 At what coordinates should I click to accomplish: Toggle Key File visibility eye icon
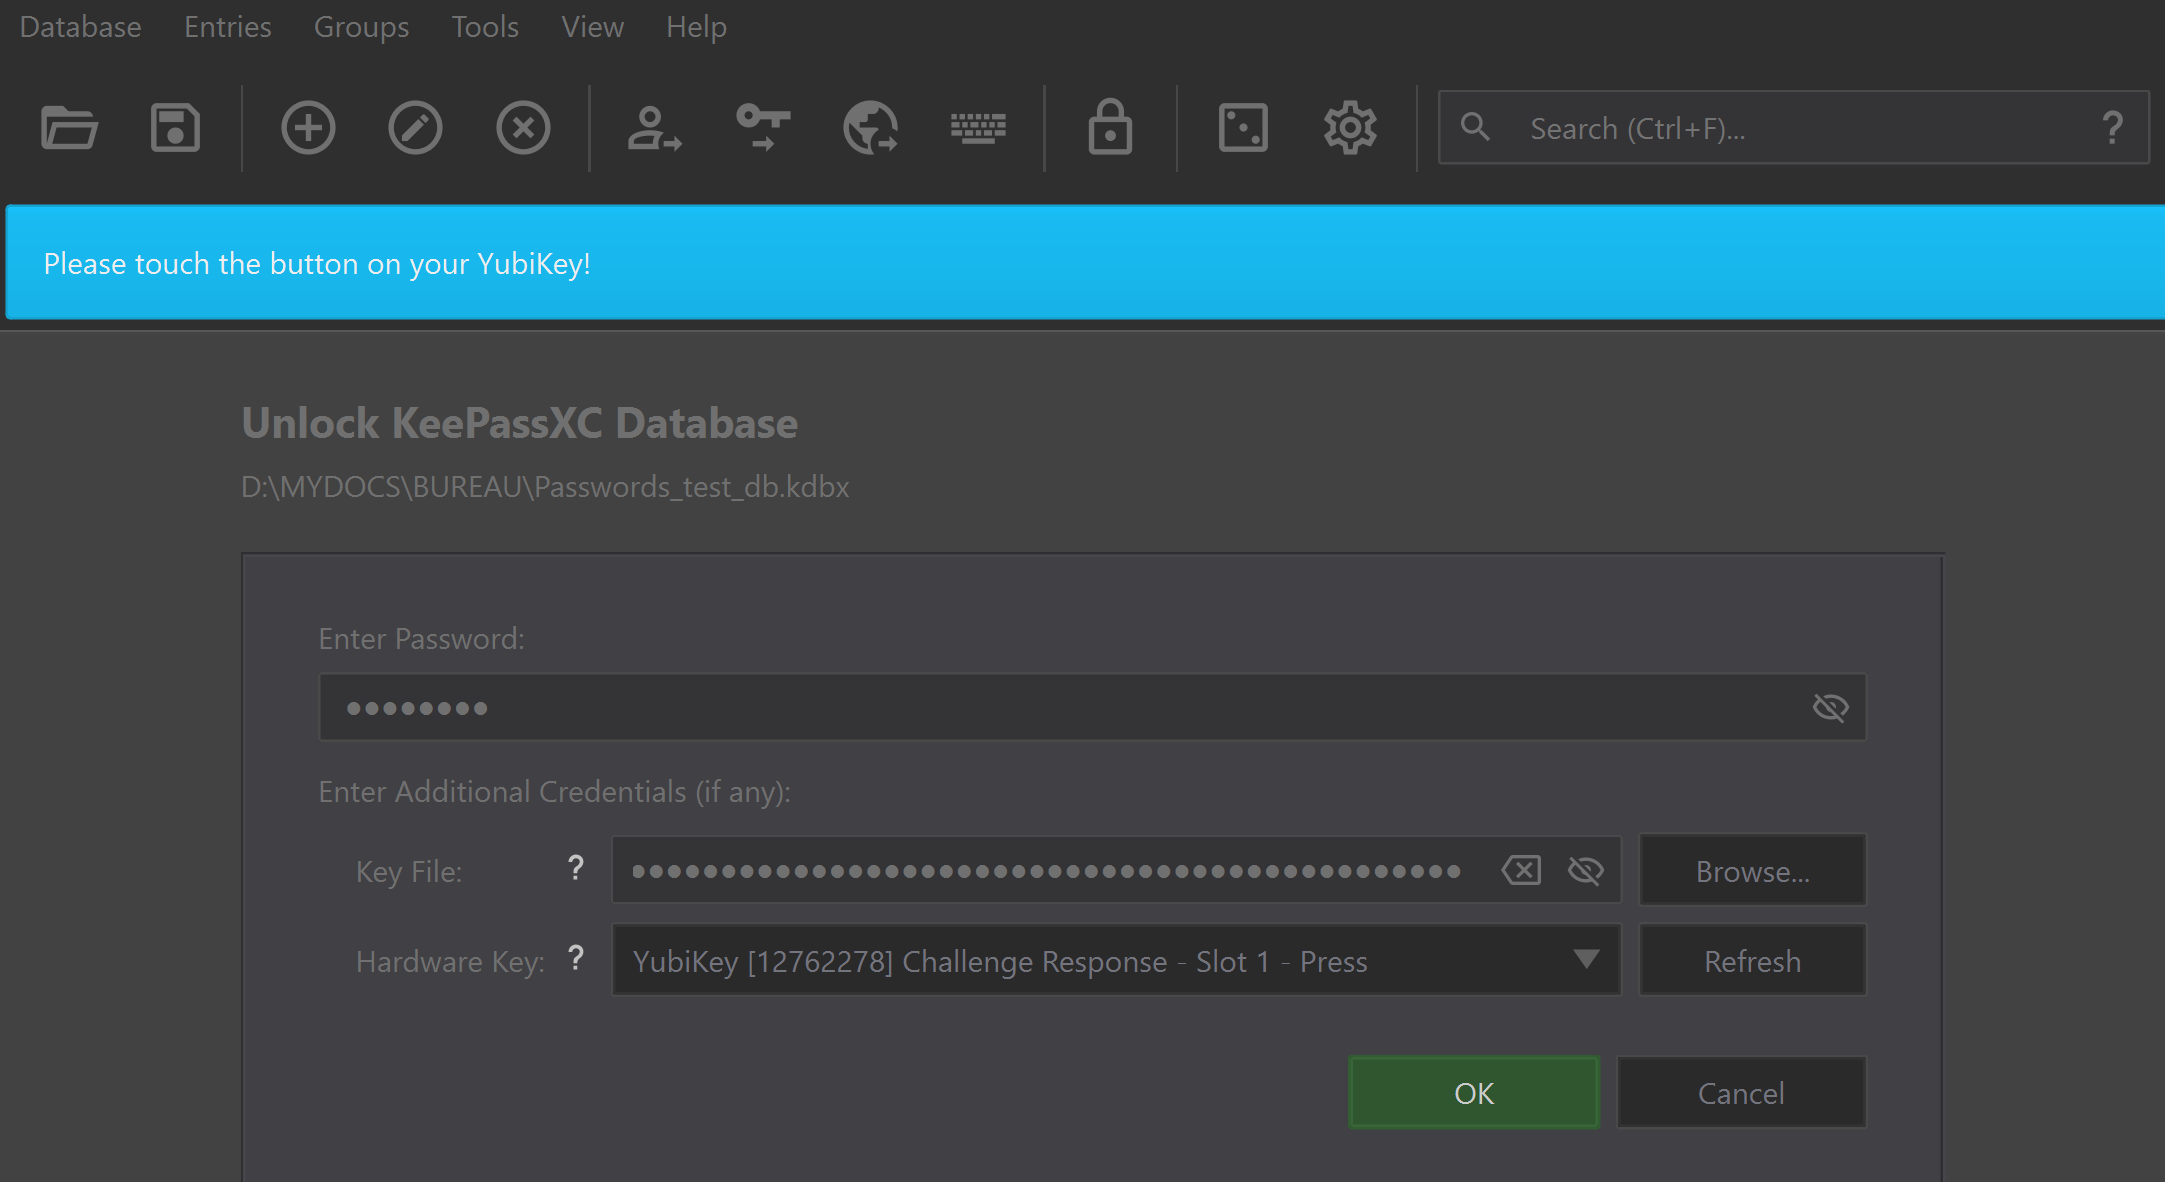pos(1586,870)
